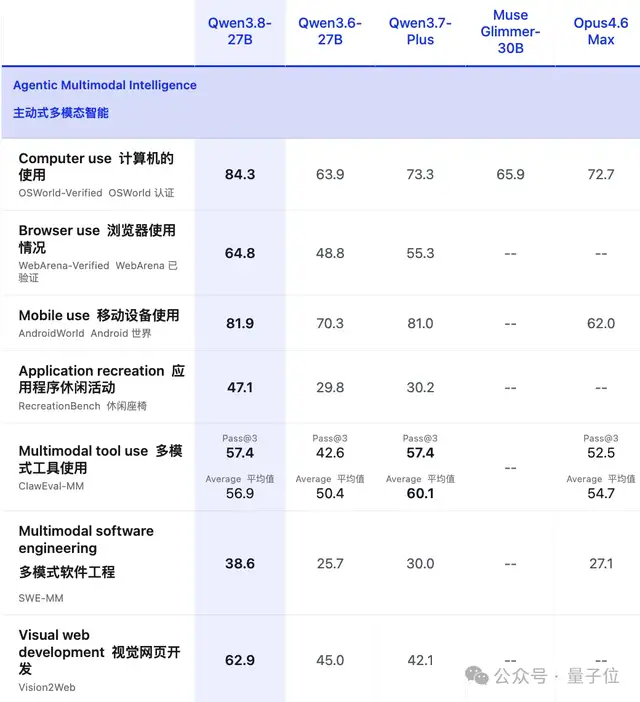640x702 pixels.
Task: Click Muse Glimmer's '--' in Browser use row
Action: point(510,254)
